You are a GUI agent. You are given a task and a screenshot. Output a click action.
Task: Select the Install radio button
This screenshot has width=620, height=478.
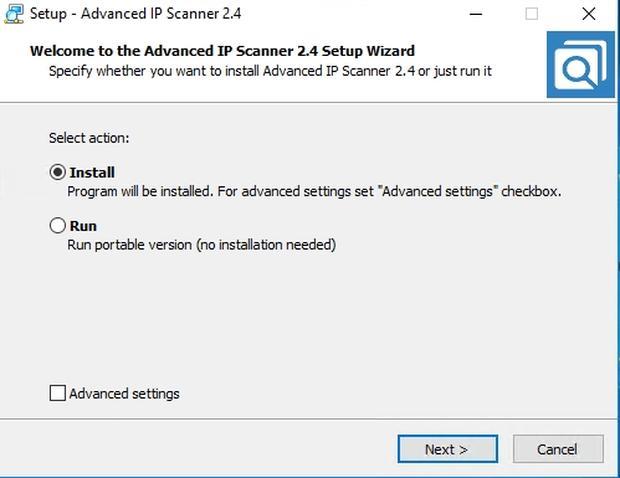(58, 172)
